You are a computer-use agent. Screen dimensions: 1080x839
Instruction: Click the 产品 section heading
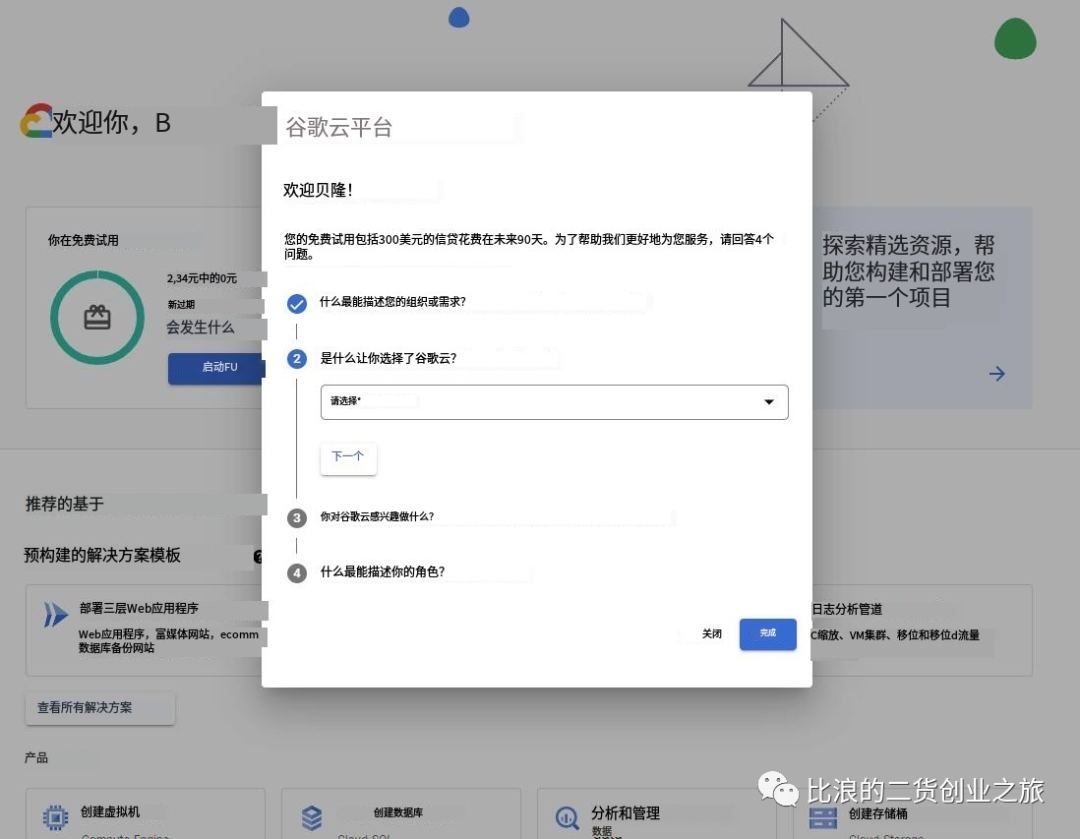[x=36, y=758]
